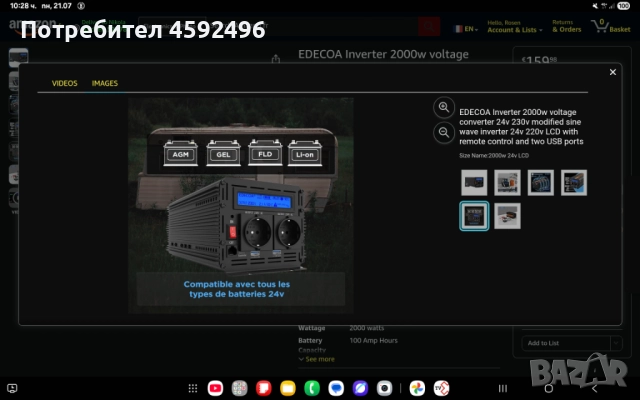The height and width of the screenshot is (400, 640).
Task: Launch the purple Samsung Internet browser
Action: (x=360, y=388)
